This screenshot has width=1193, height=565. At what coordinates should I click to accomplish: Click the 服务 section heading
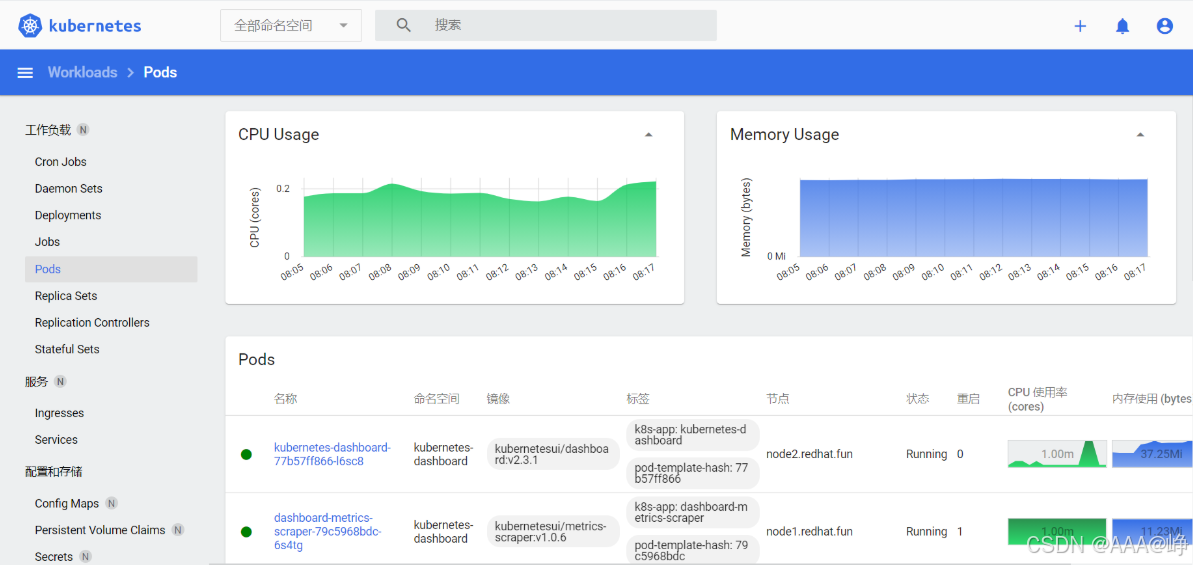[37, 381]
